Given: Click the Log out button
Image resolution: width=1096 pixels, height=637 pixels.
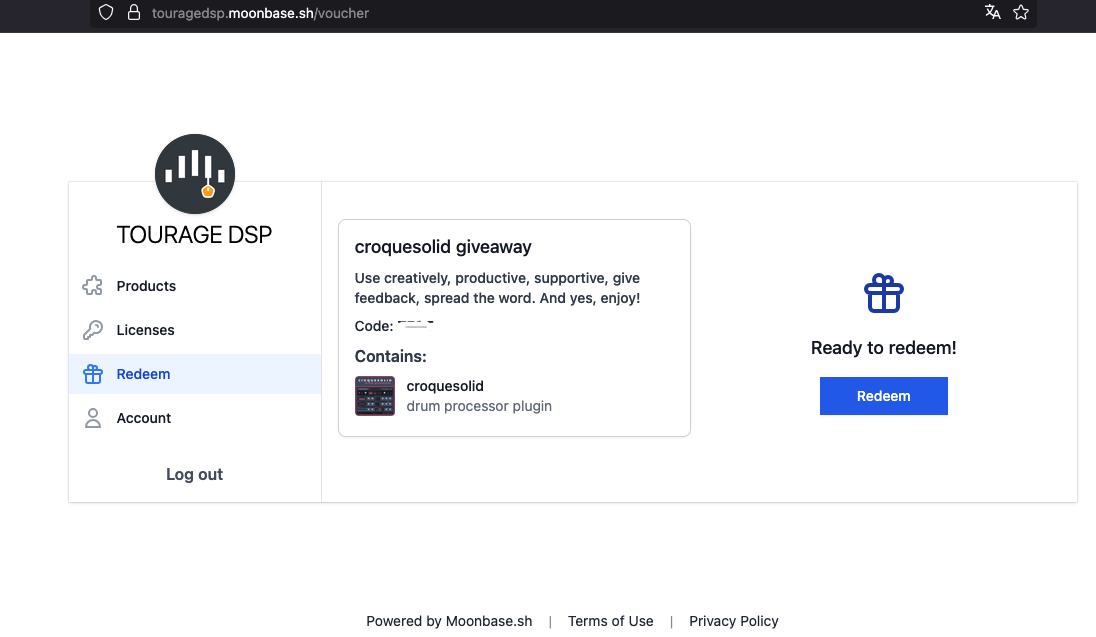Looking at the screenshot, I should coord(194,474).
